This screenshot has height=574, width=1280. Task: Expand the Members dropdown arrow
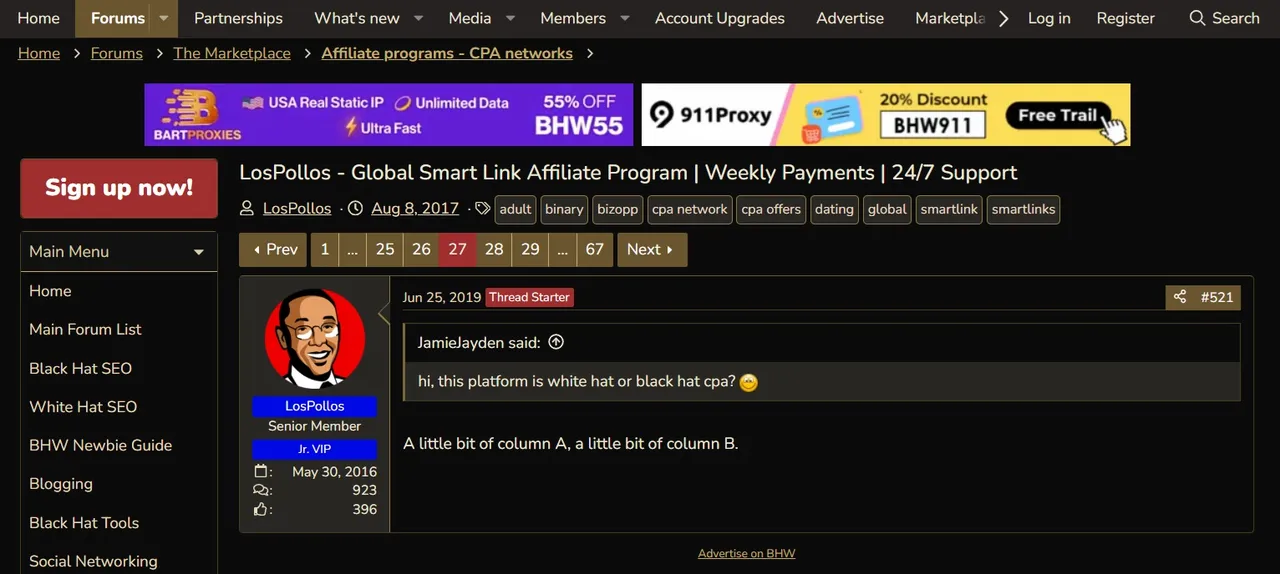point(624,18)
